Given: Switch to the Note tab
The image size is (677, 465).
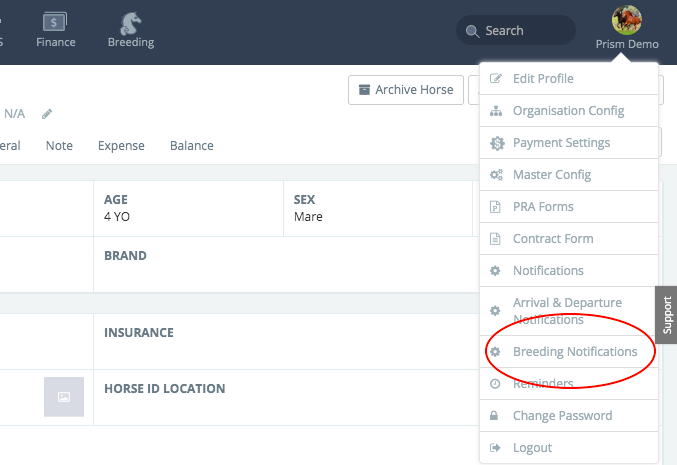Looking at the screenshot, I should click(x=59, y=146).
